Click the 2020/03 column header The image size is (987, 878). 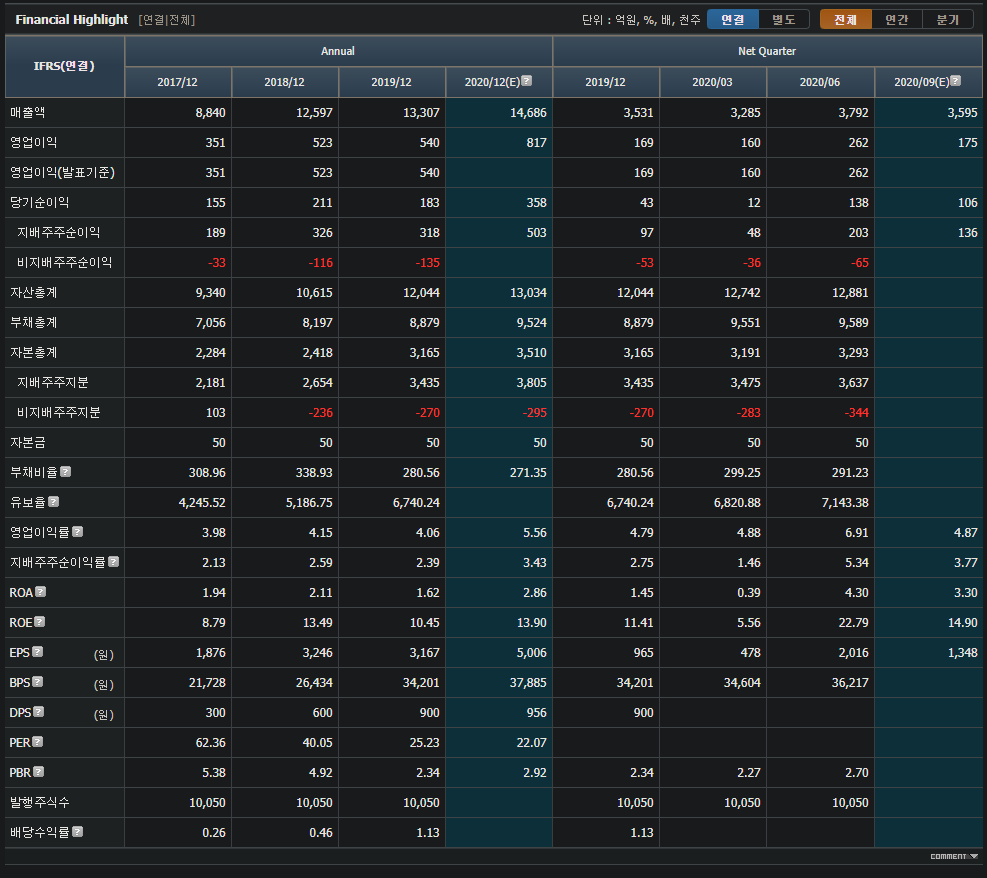(x=713, y=82)
